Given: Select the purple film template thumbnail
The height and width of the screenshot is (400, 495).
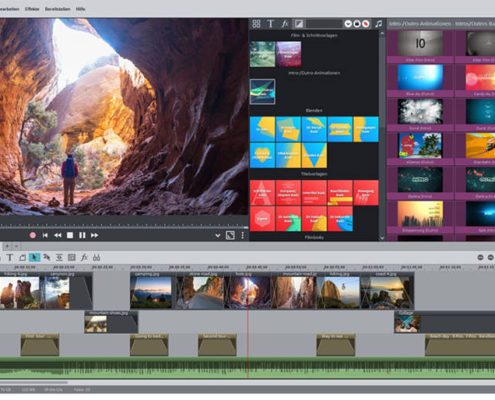Looking at the screenshot, I should [x=289, y=54].
